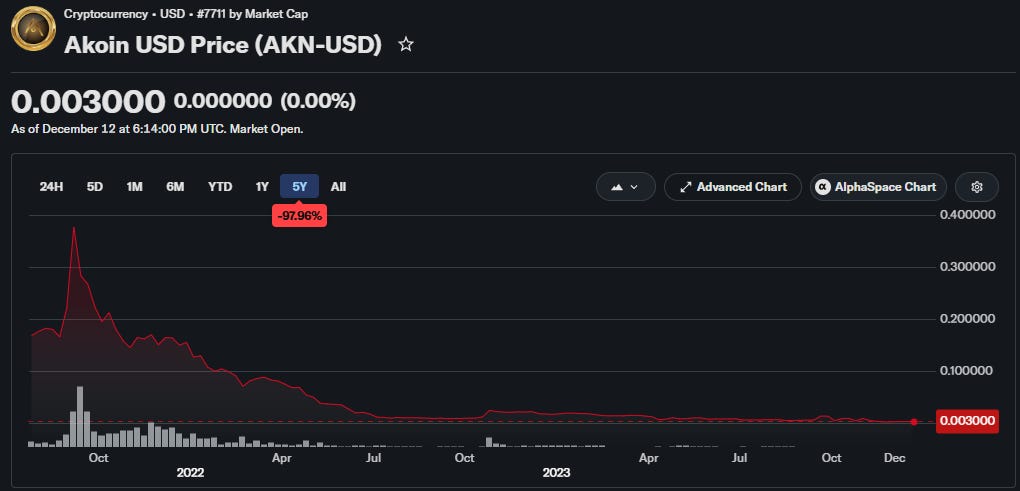
Task: Click the Cryptocurrency category text
Action: 106,14
